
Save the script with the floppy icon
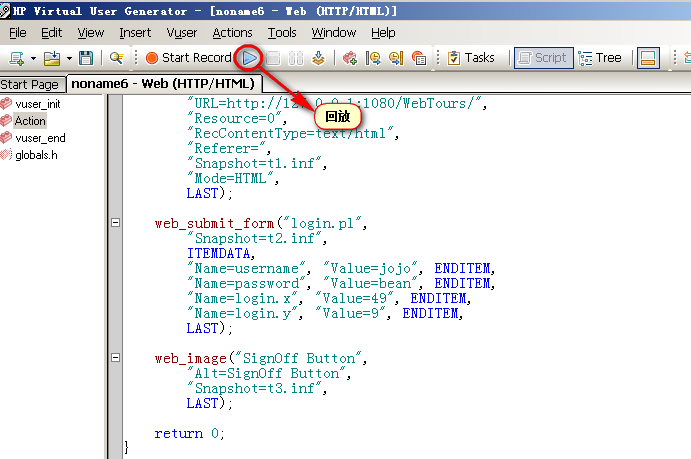click(86, 58)
